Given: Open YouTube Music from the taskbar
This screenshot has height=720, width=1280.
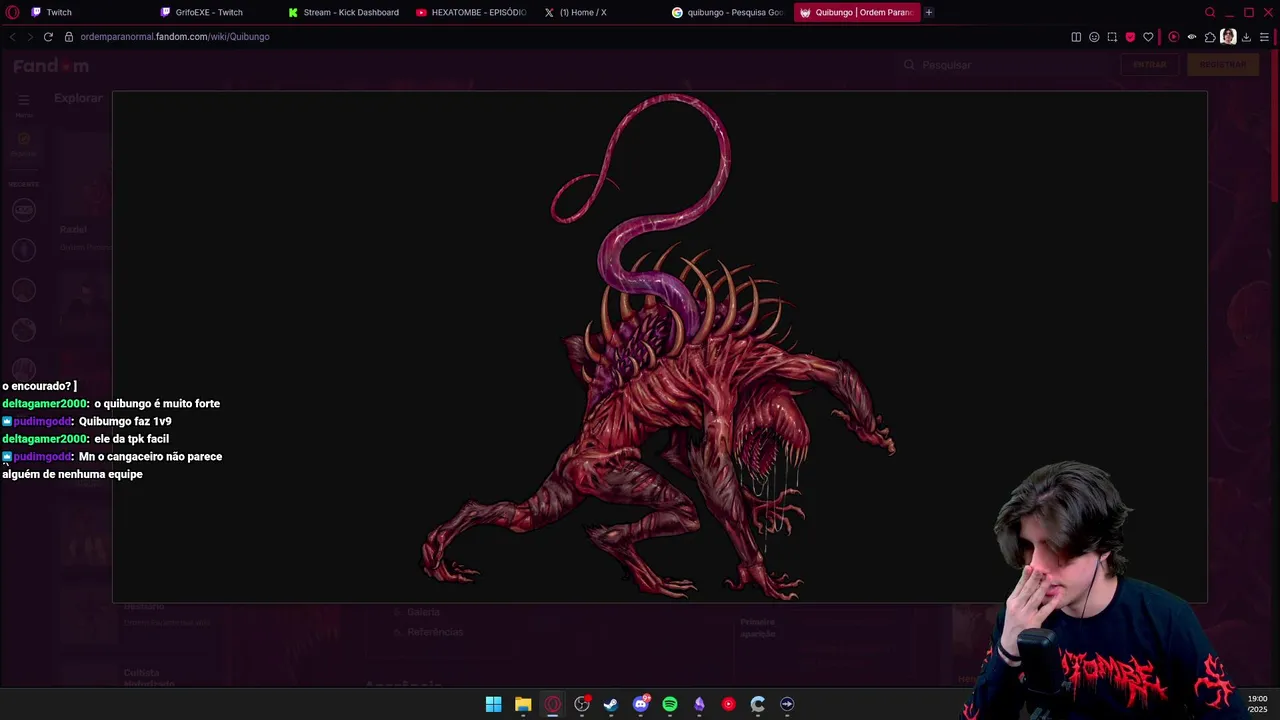Looking at the screenshot, I should [x=728, y=704].
